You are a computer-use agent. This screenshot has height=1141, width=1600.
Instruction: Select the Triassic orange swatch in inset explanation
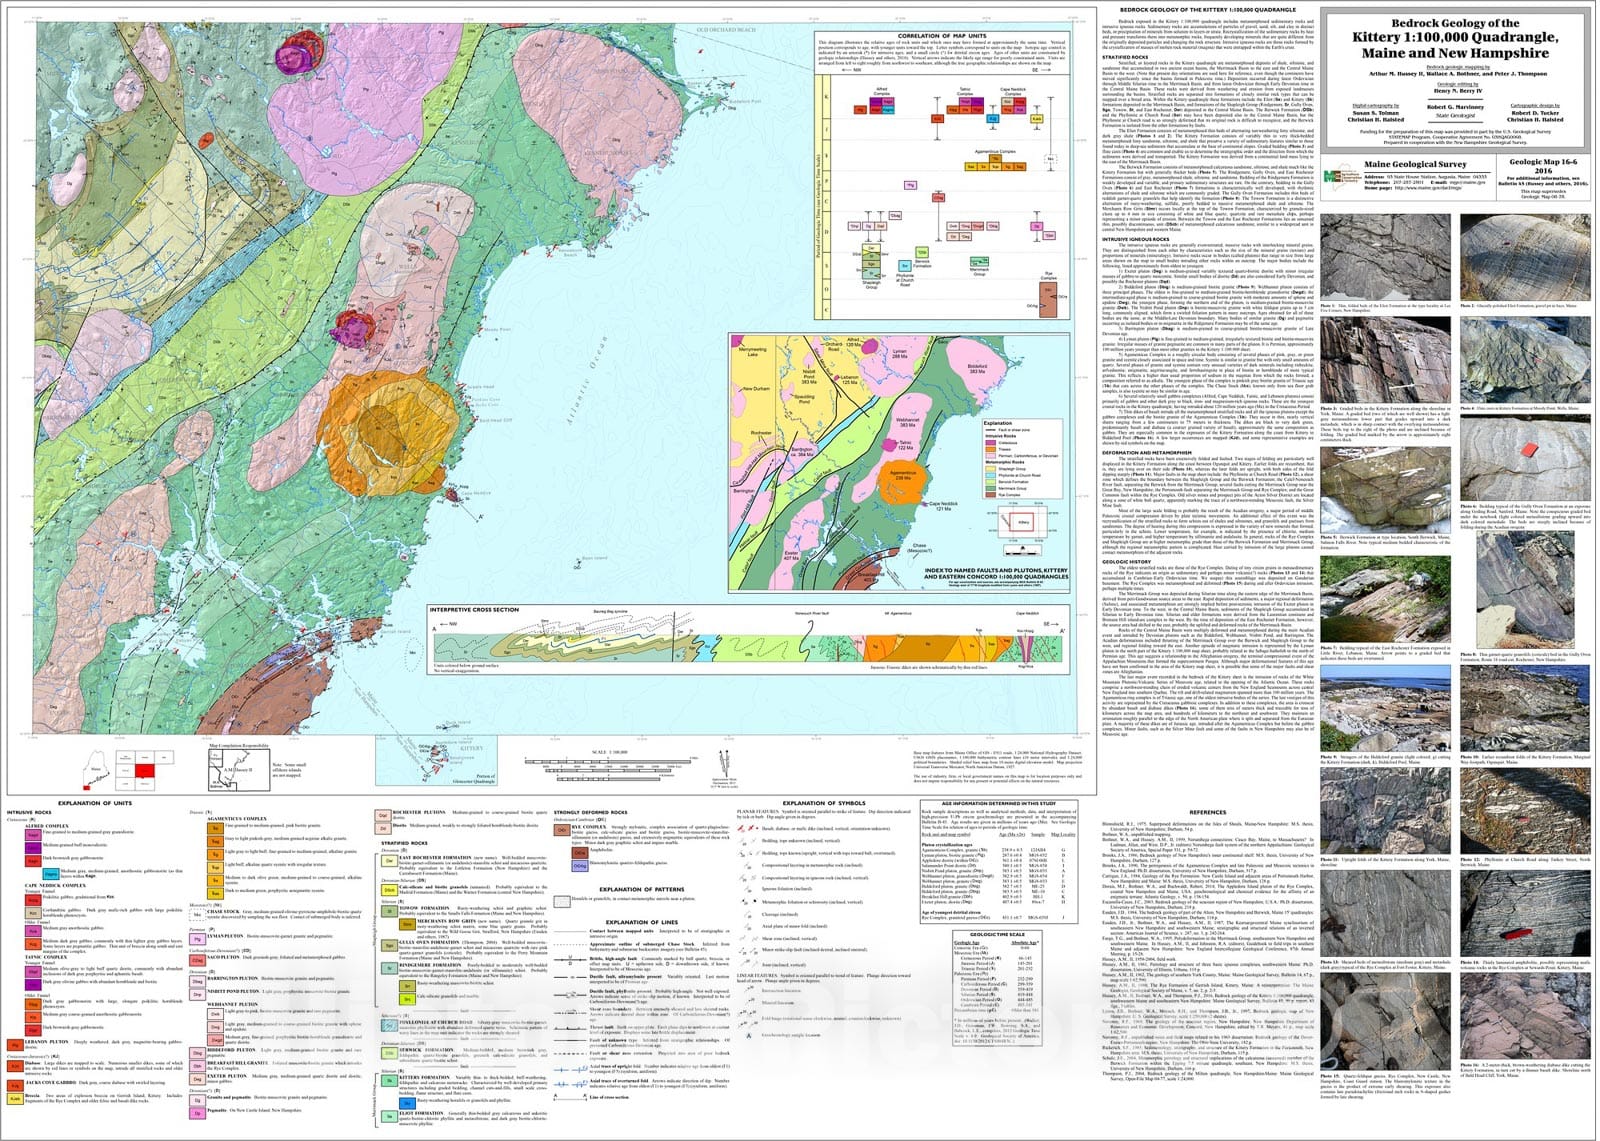pyautogui.click(x=991, y=449)
